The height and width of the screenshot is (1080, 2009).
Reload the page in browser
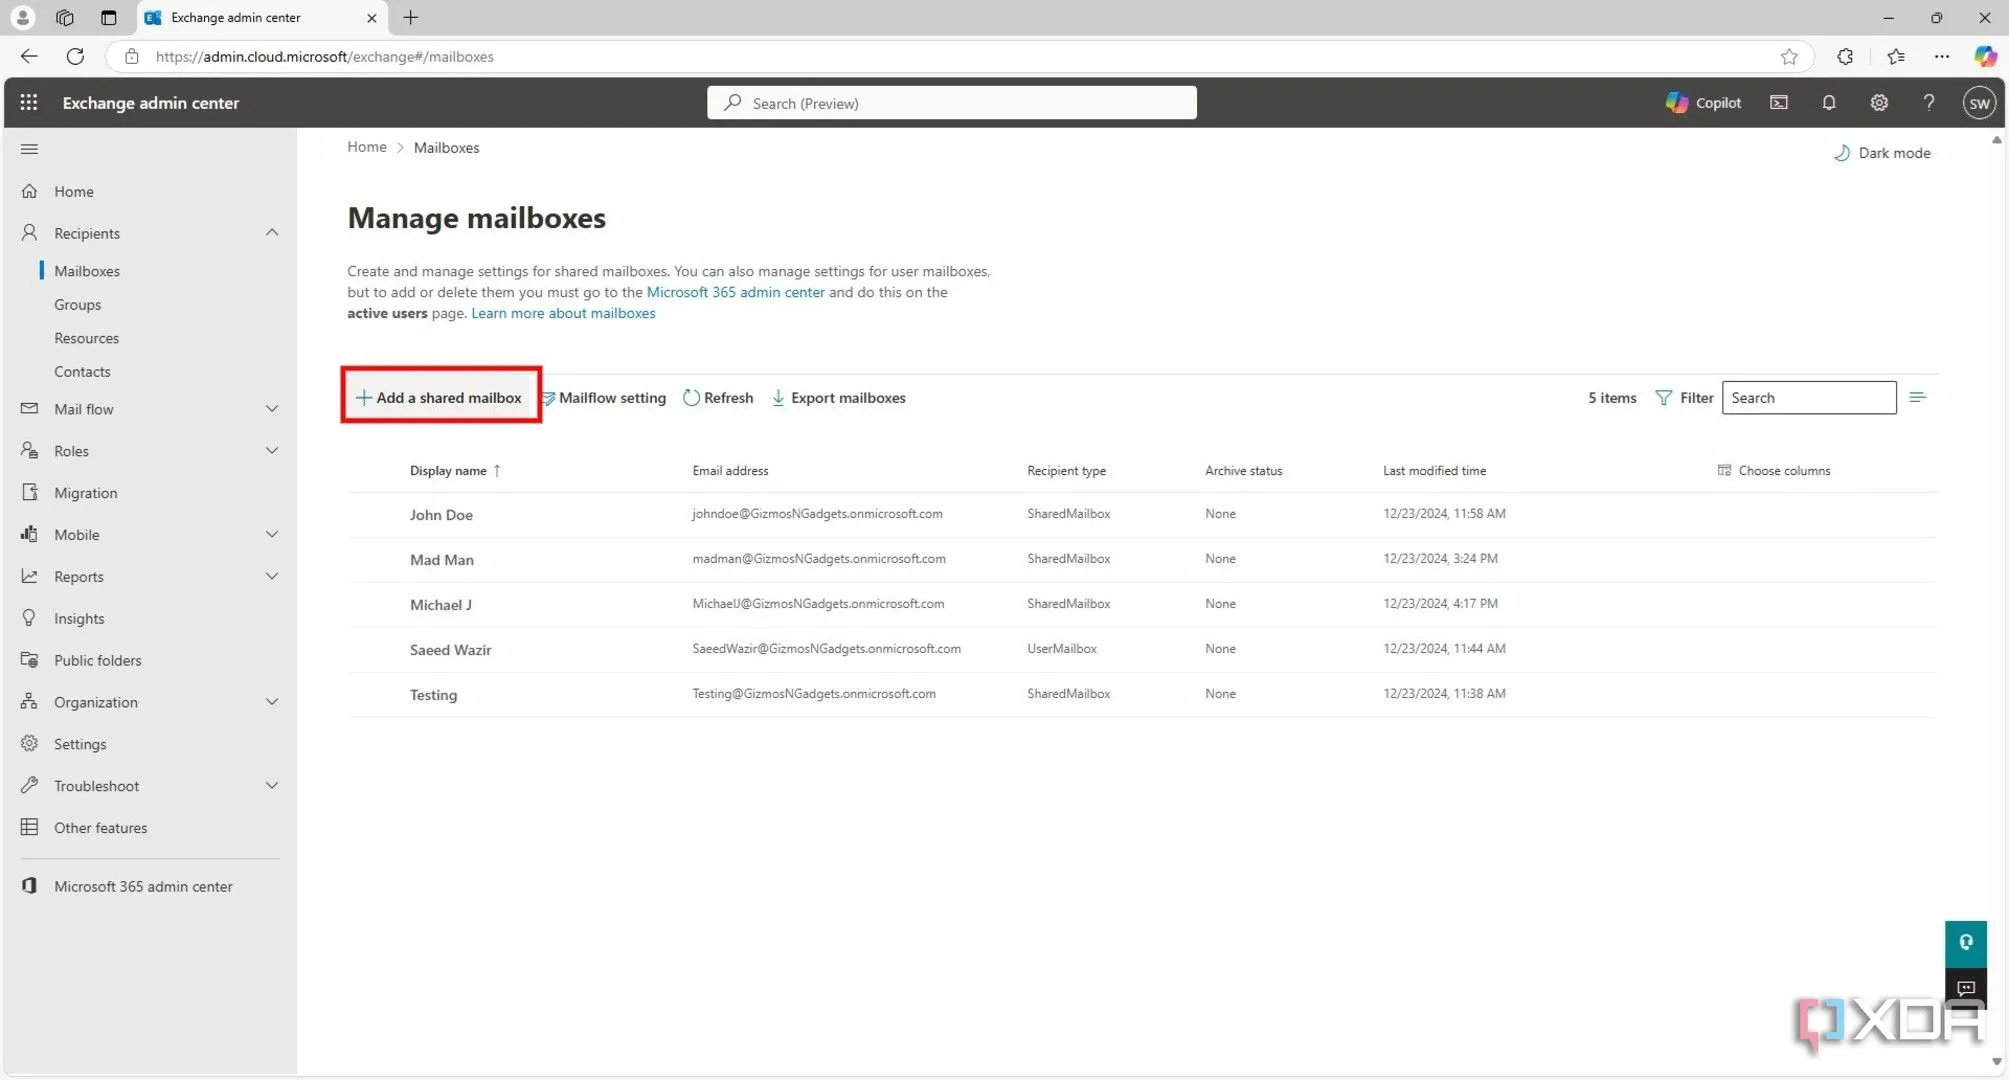[75, 57]
